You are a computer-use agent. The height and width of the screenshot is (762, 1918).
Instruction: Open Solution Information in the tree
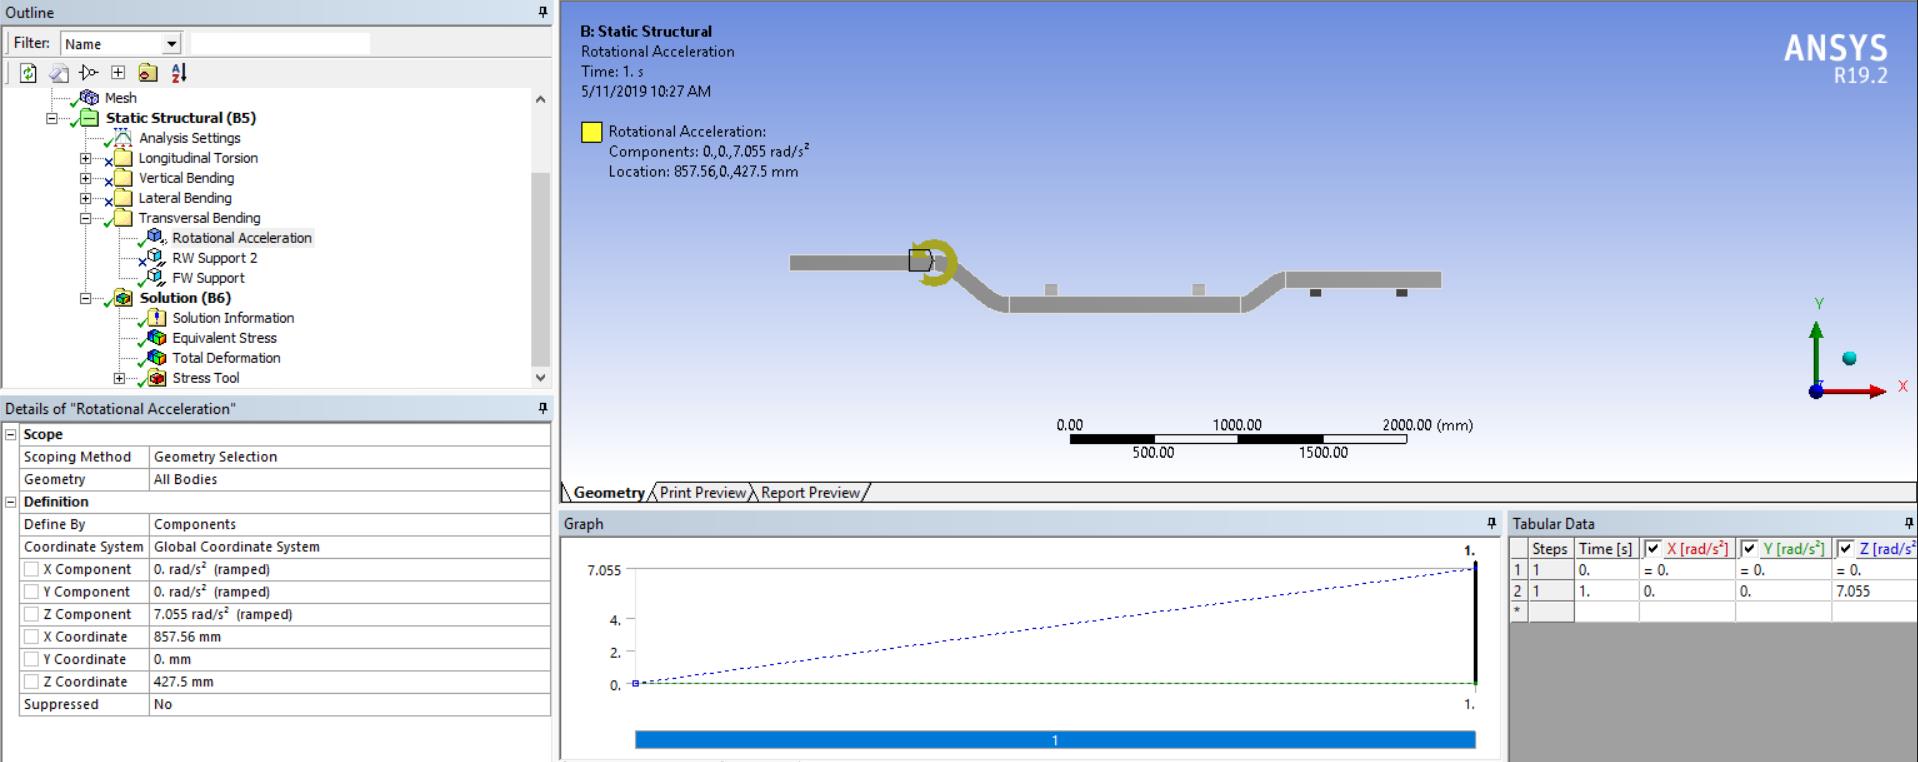pyautogui.click(x=233, y=318)
